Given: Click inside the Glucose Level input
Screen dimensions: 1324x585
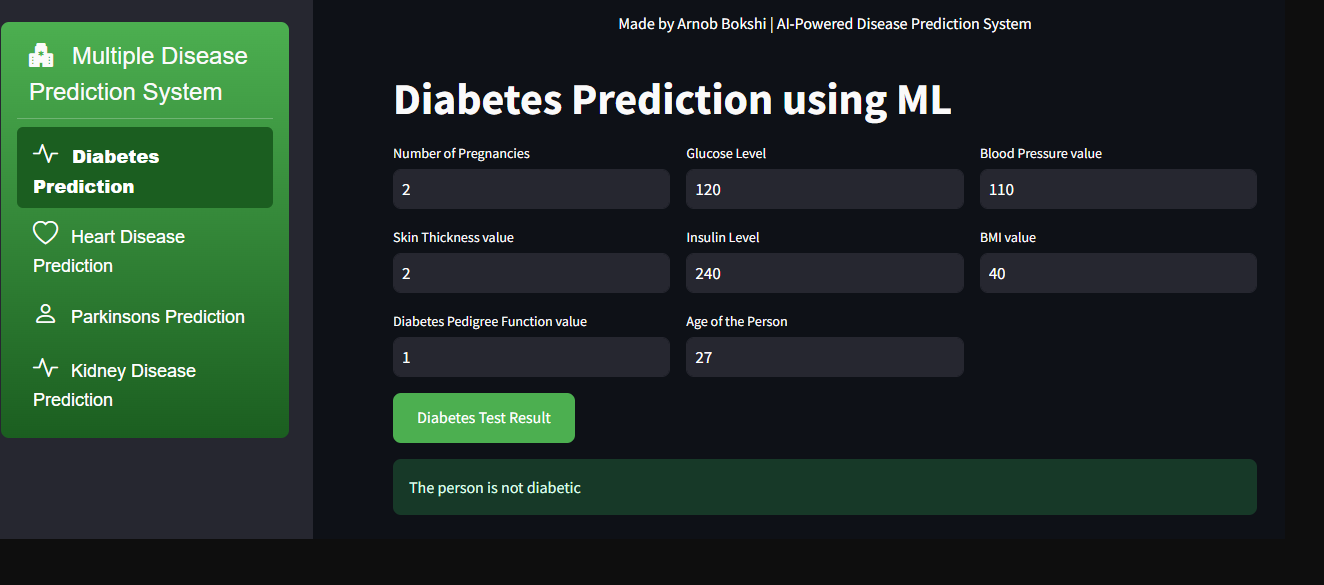Looking at the screenshot, I should click(x=825, y=189).
